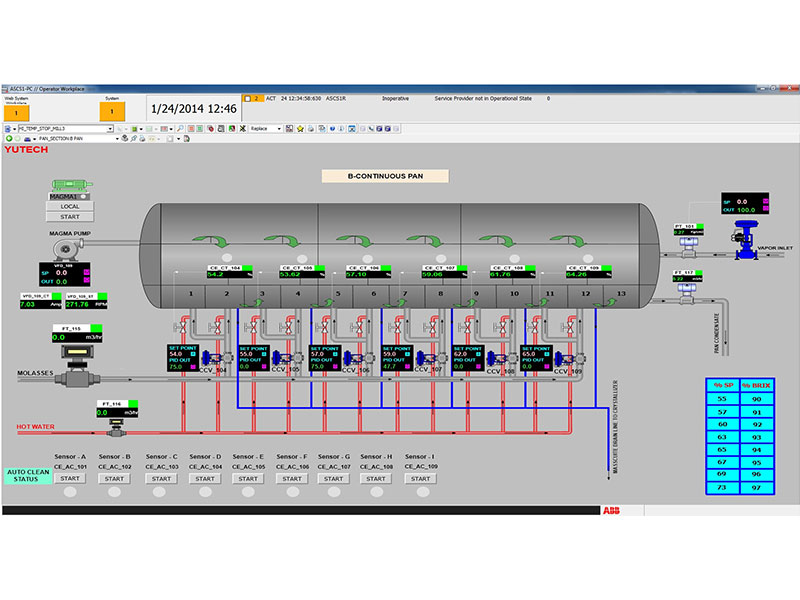Toggle Sensor - C auto clean status lamp
Image resolution: width=800 pixels, height=600 pixels.
(x=160, y=492)
